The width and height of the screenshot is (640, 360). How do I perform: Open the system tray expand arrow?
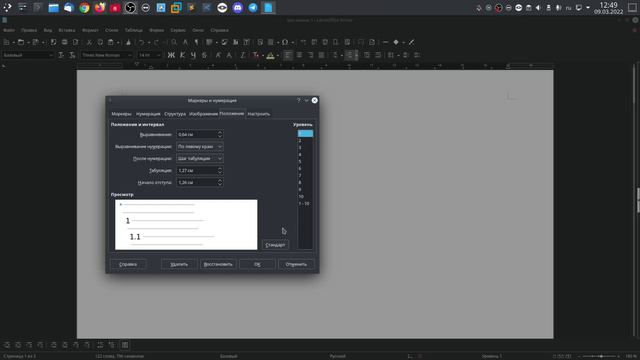point(588,8)
